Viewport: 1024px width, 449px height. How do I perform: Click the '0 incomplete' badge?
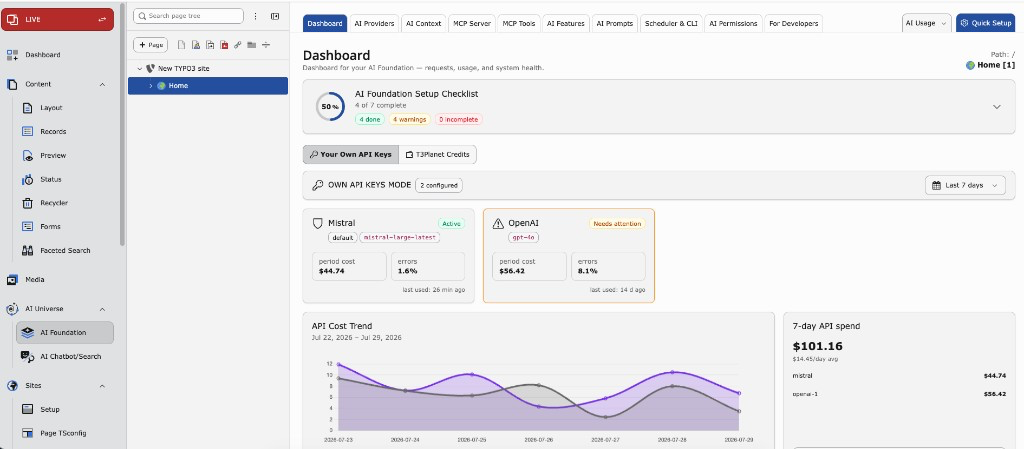(x=458, y=119)
